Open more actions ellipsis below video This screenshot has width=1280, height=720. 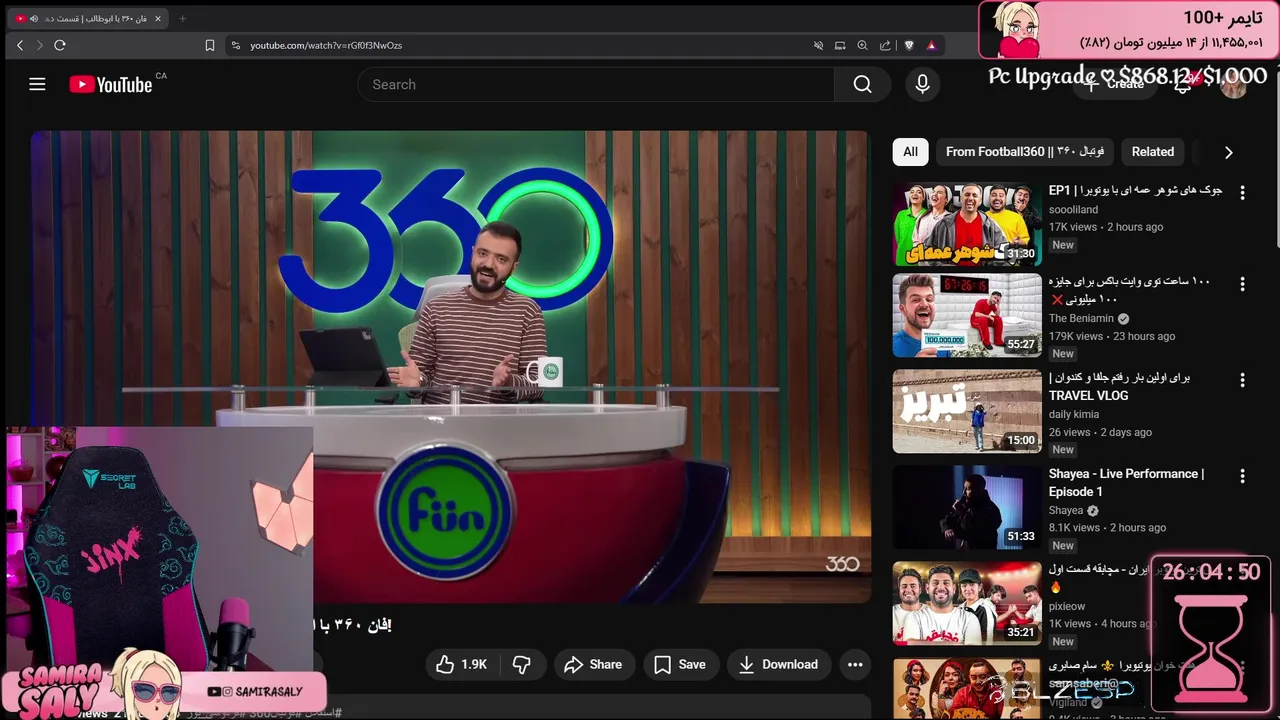point(855,664)
